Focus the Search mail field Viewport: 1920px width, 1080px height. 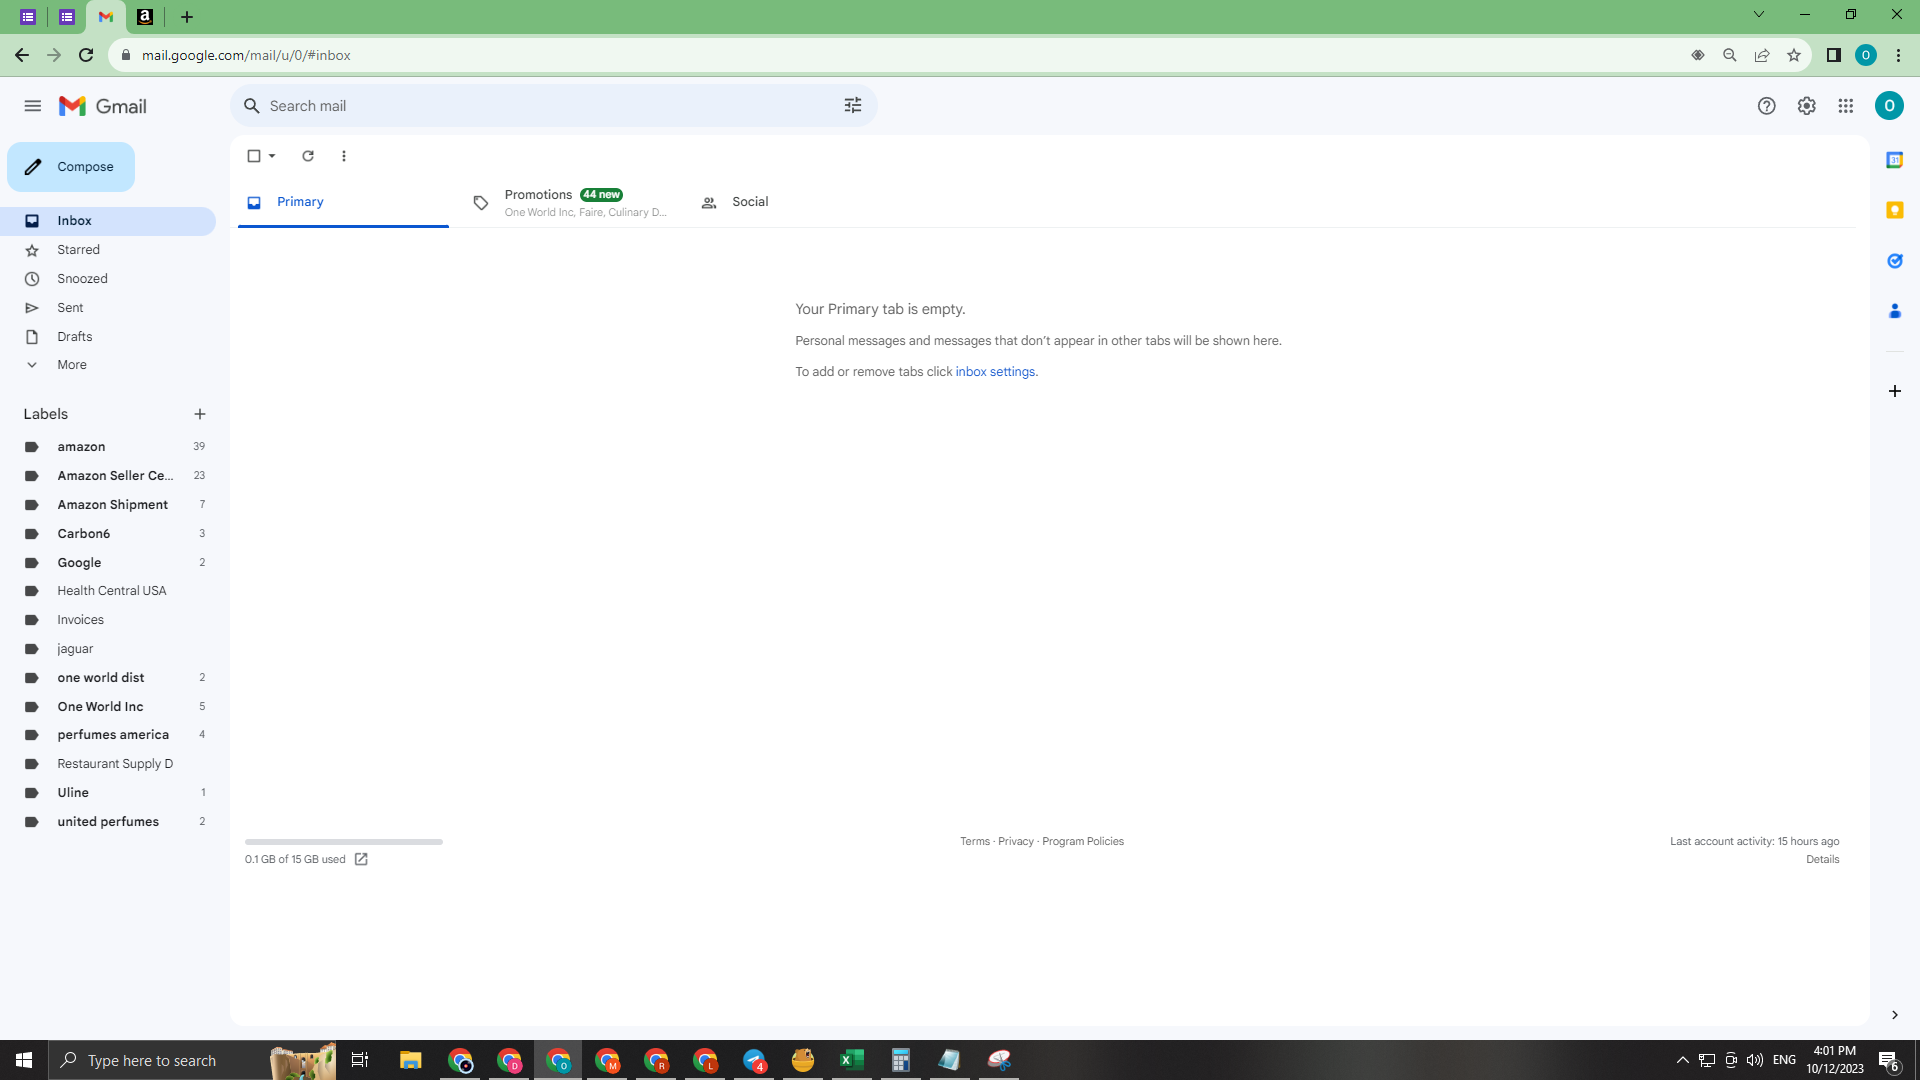(554, 106)
